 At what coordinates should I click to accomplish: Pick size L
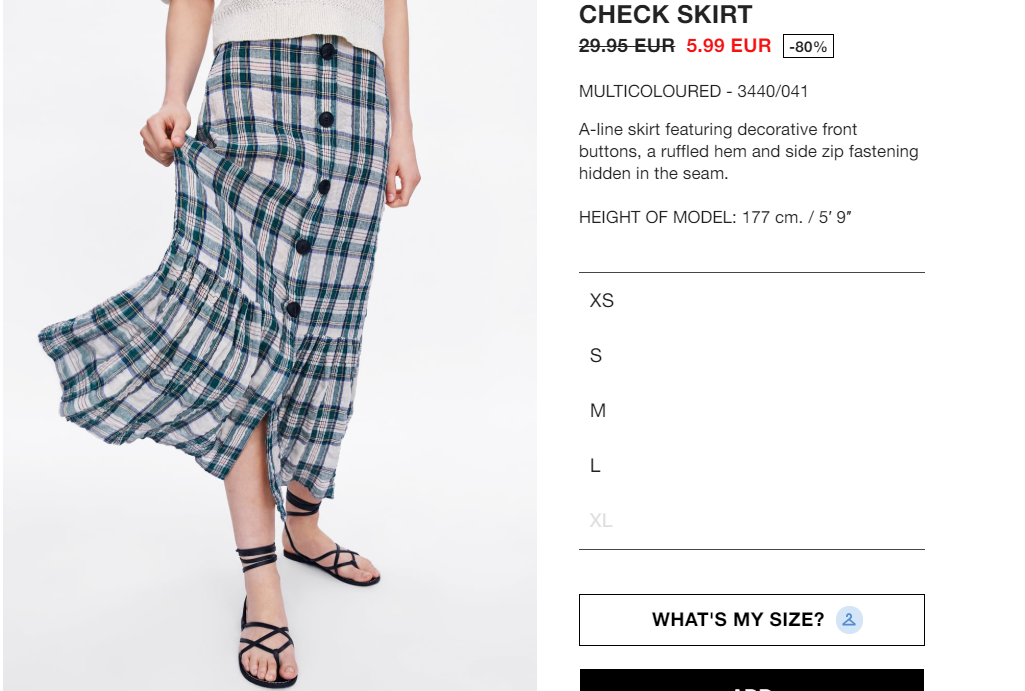click(x=751, y=465)
